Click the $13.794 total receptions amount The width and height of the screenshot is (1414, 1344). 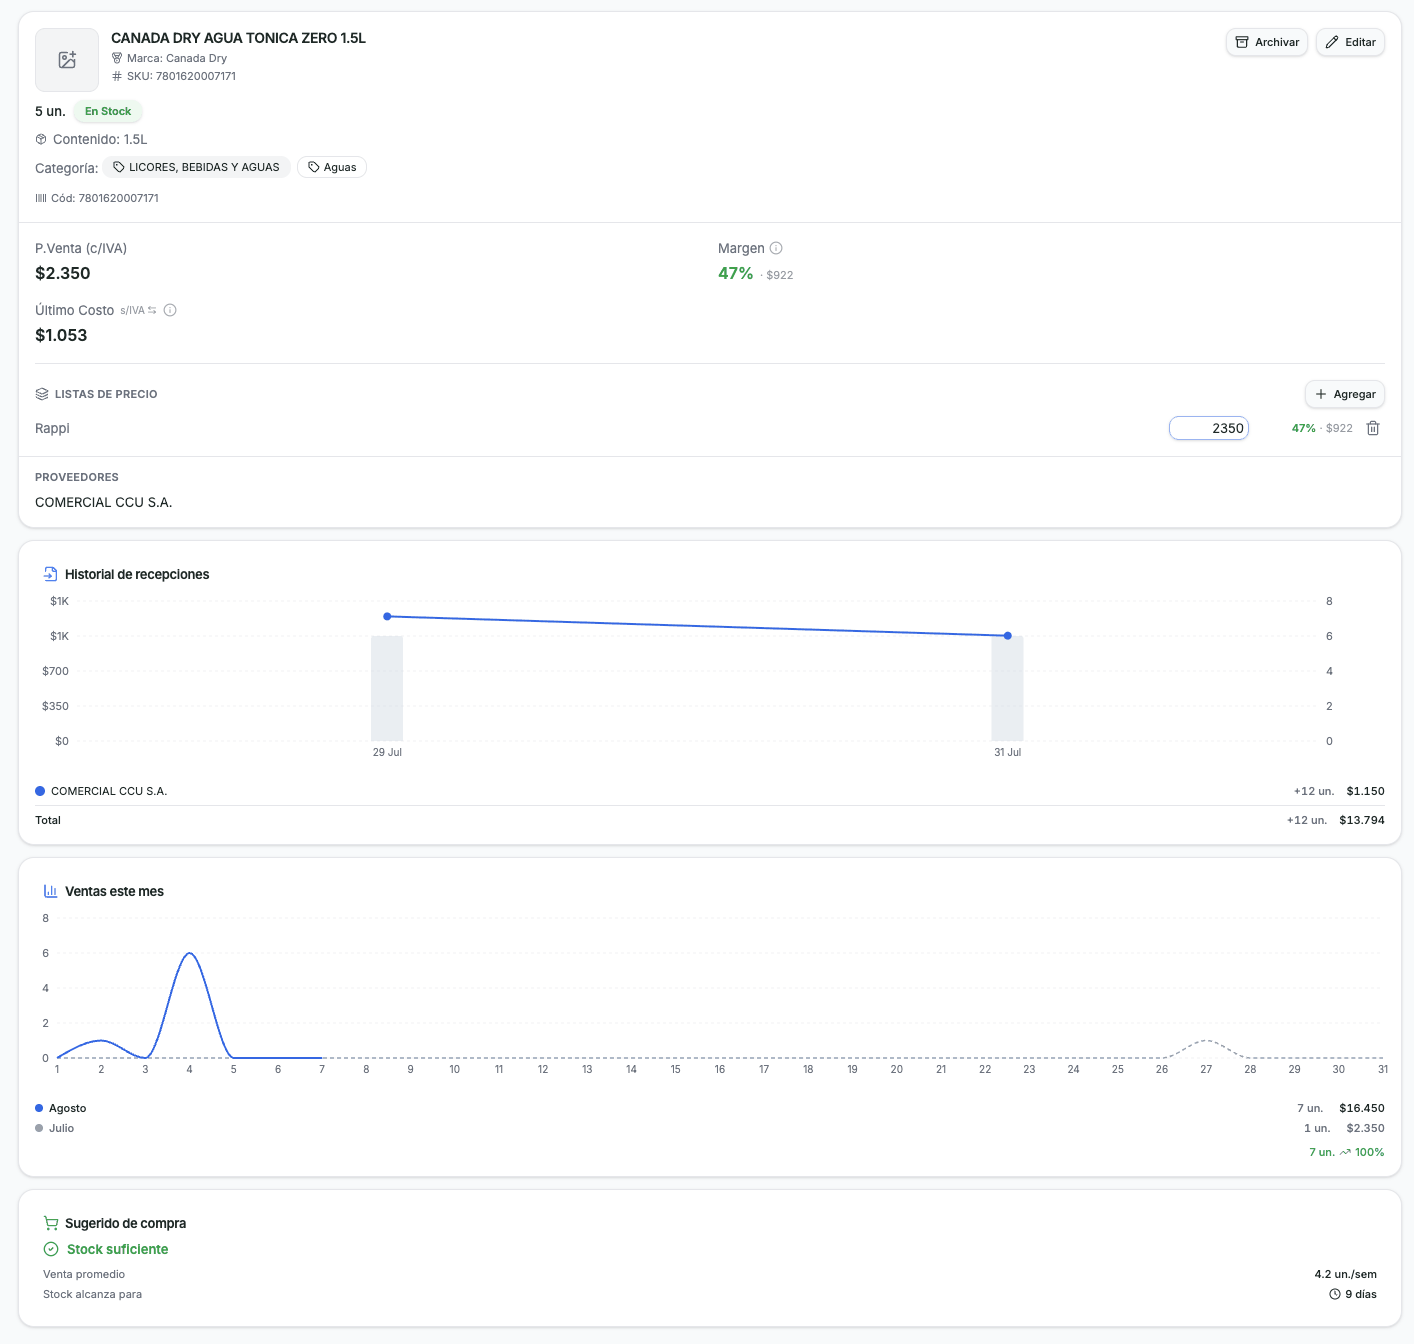[x=1362, y=820]
